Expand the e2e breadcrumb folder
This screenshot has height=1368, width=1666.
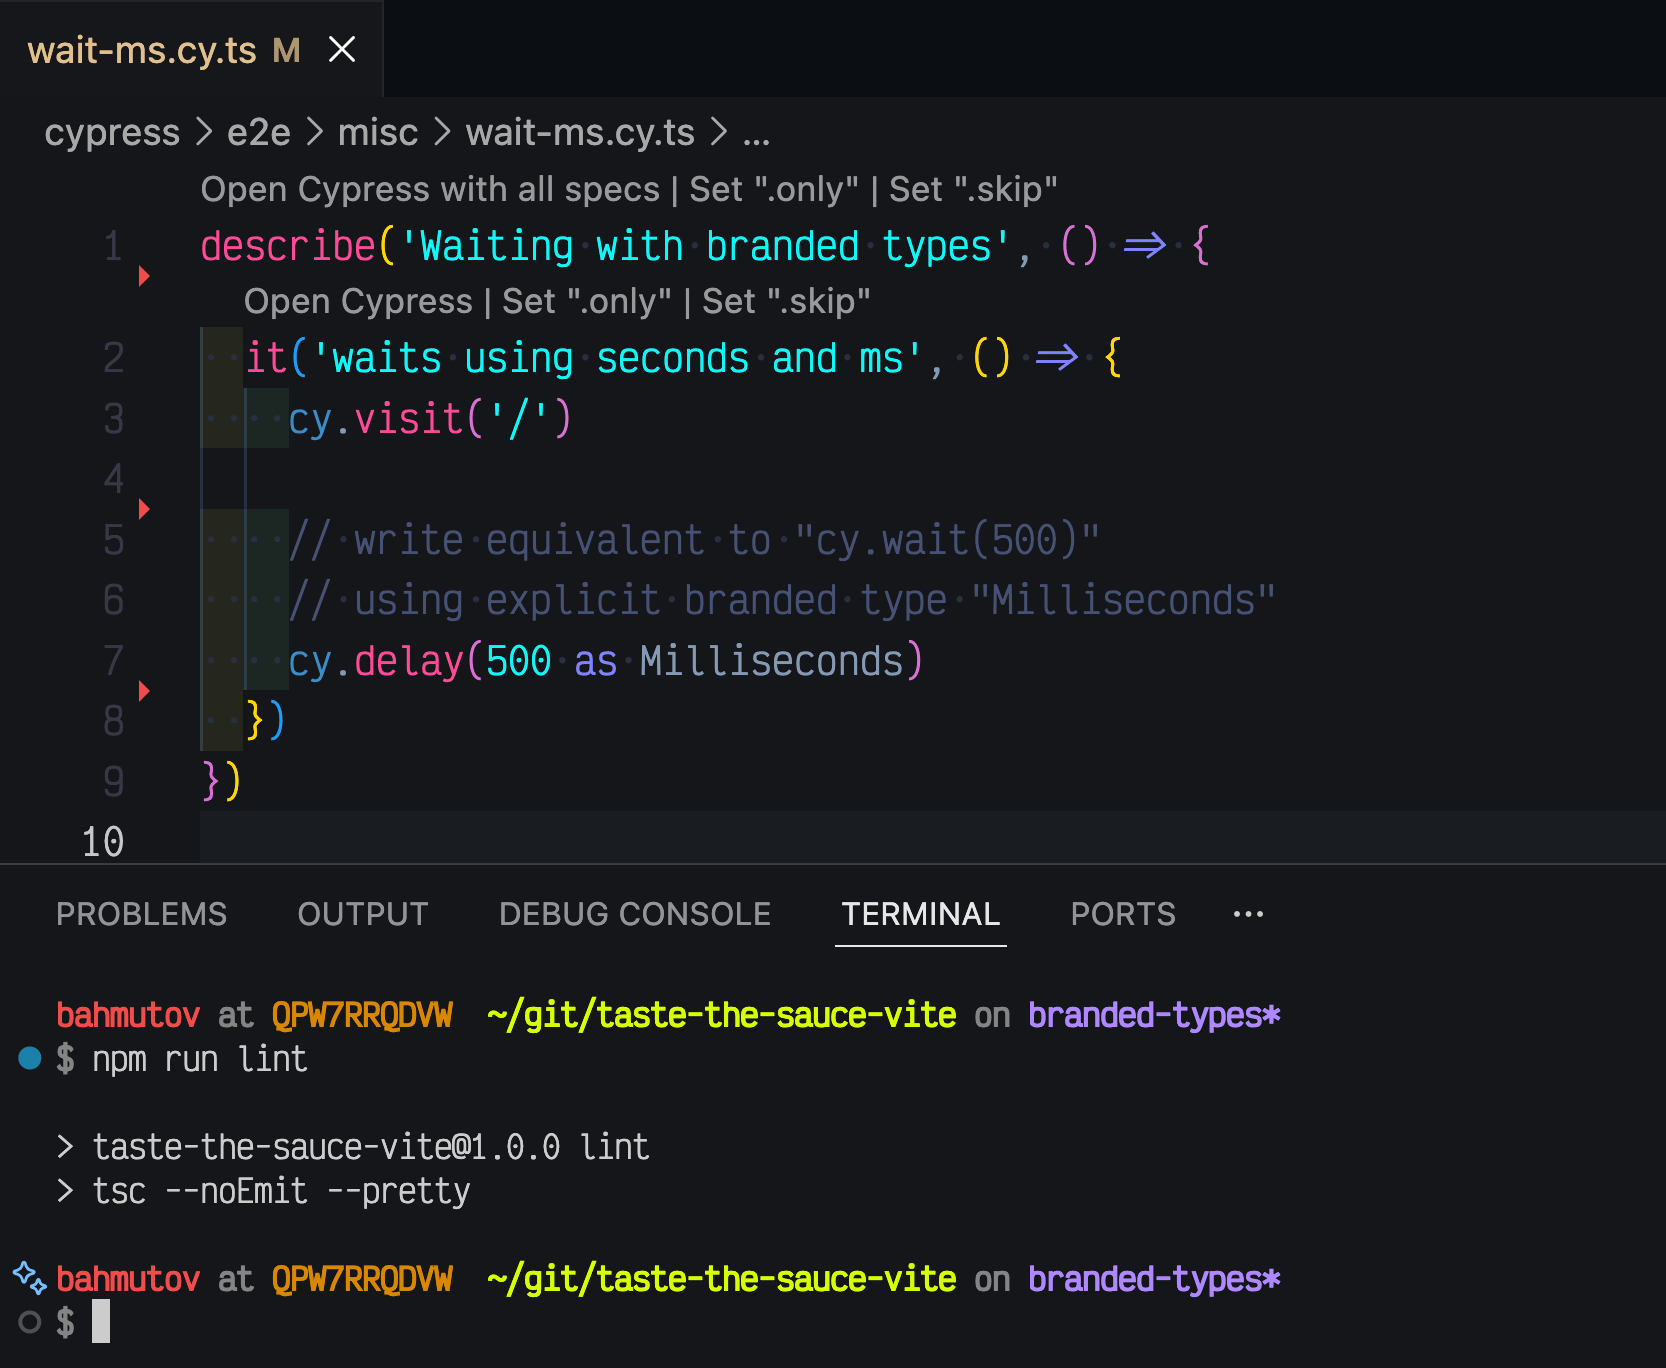258,132
